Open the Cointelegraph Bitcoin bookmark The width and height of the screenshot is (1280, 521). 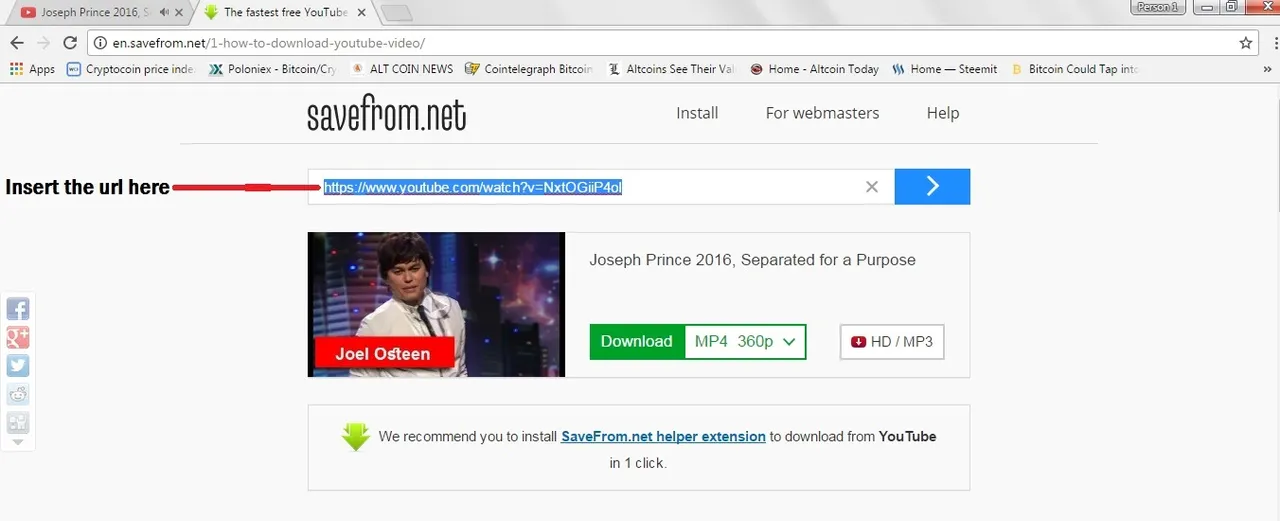pos(529,69)
